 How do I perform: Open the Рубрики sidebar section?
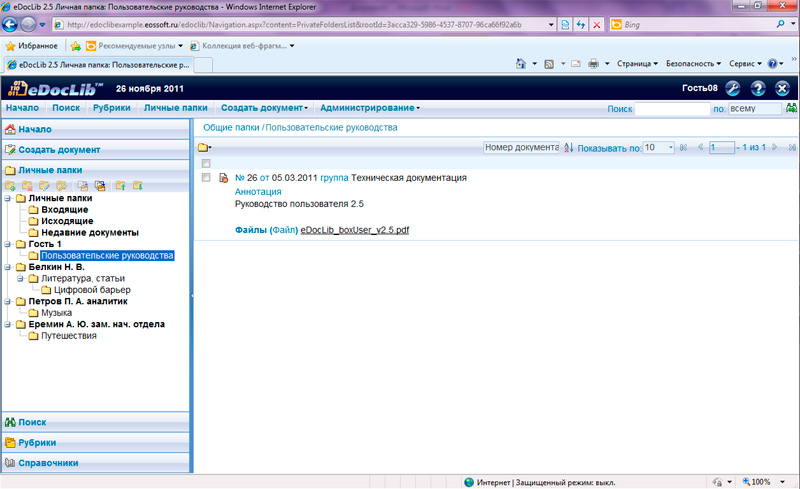(x=95, y=443)
